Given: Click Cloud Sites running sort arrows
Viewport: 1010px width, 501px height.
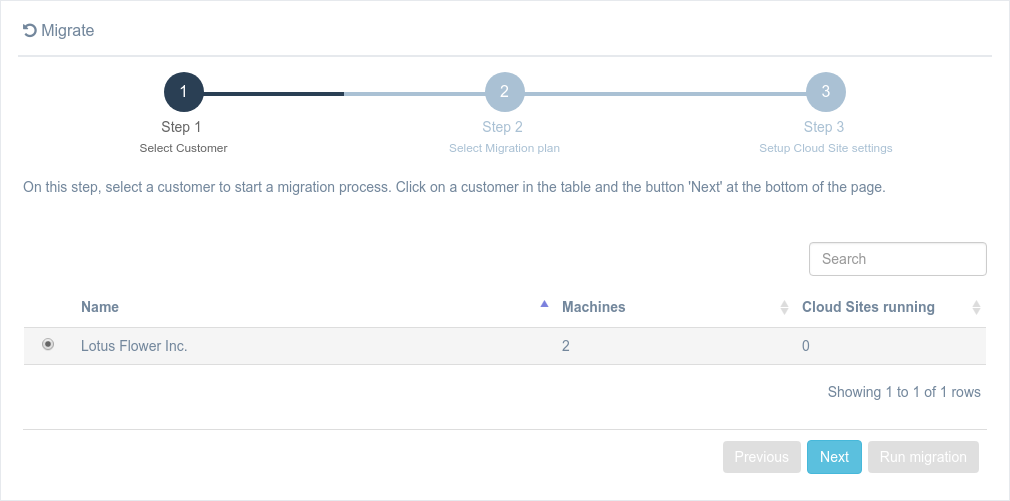Looking at the screenshot, I should (977, 308).
